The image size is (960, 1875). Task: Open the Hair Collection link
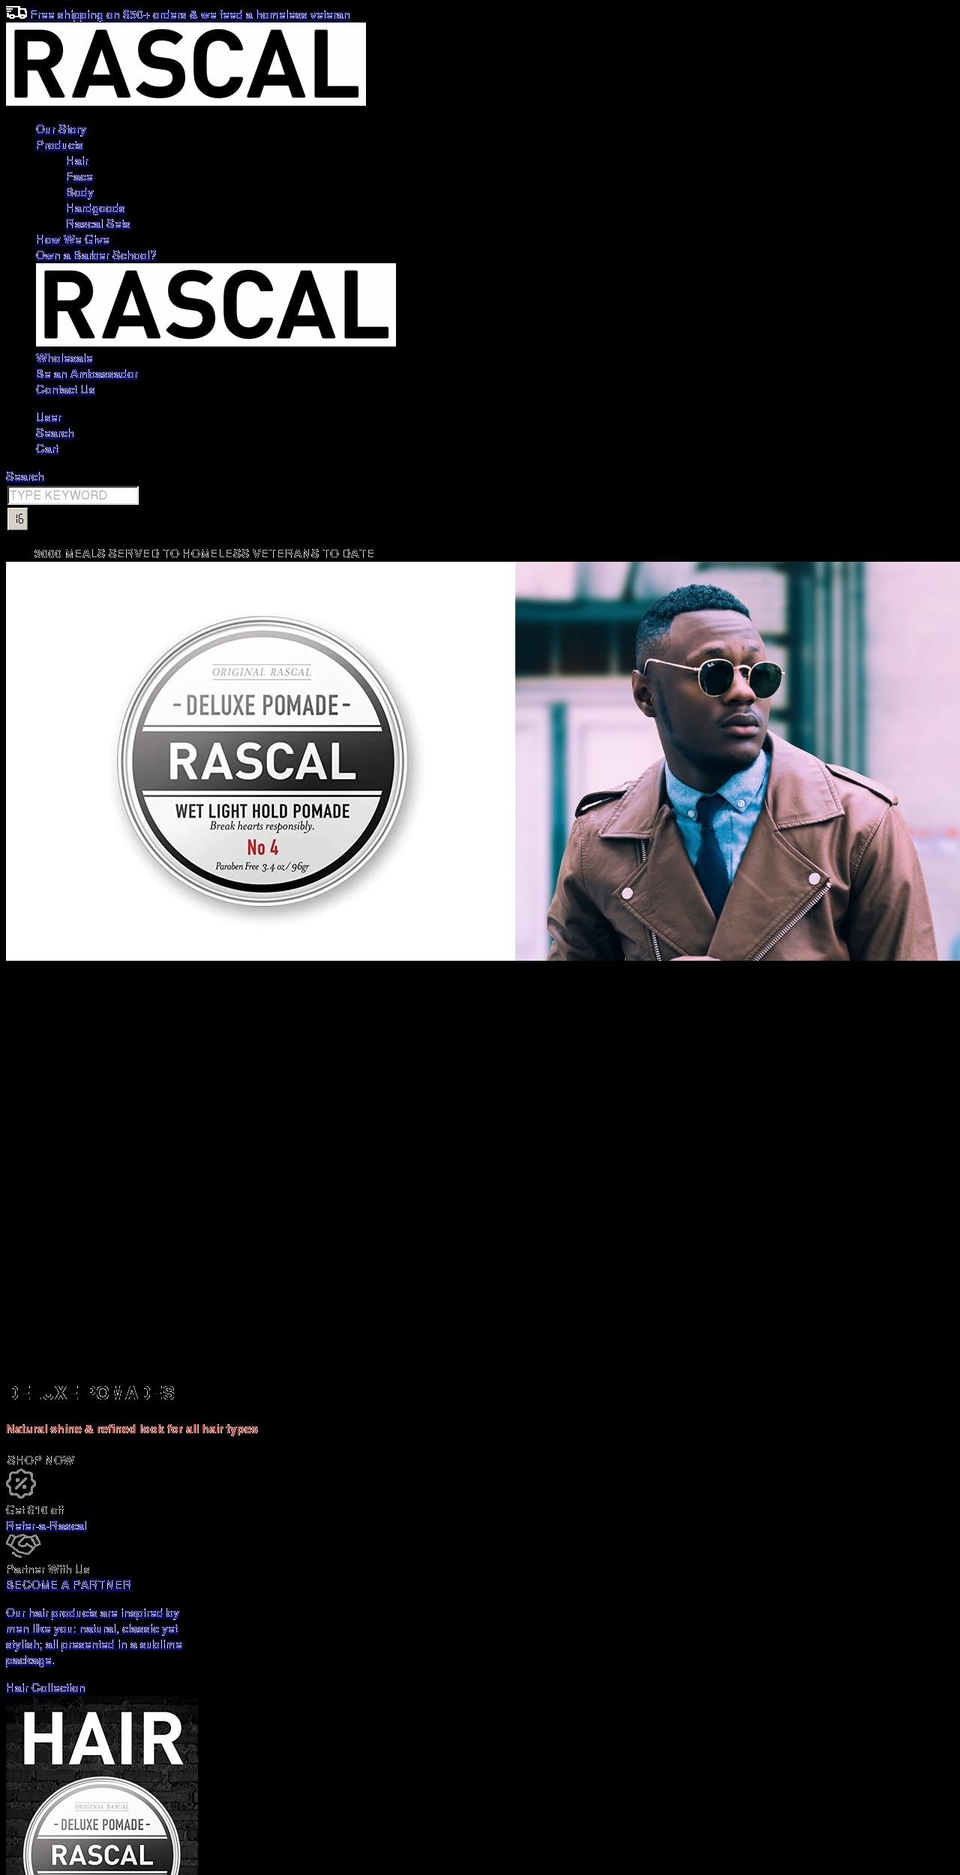pos(46,1688)
